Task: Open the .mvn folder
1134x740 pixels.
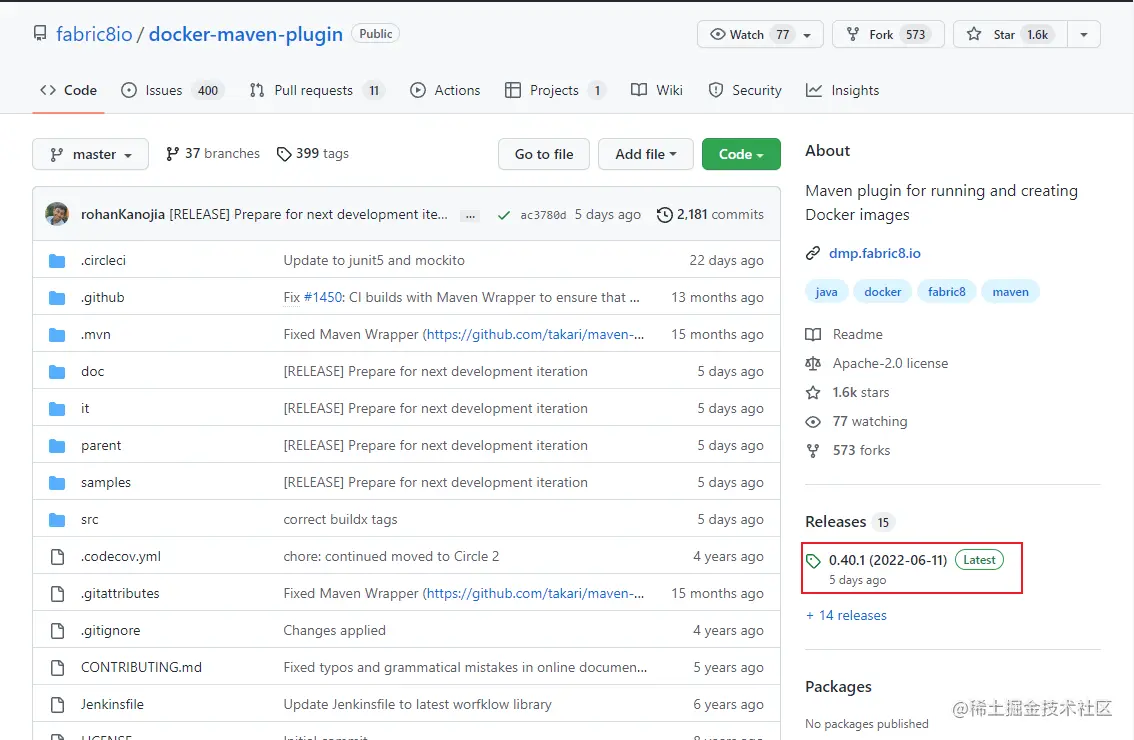Action: click(95, 334)
